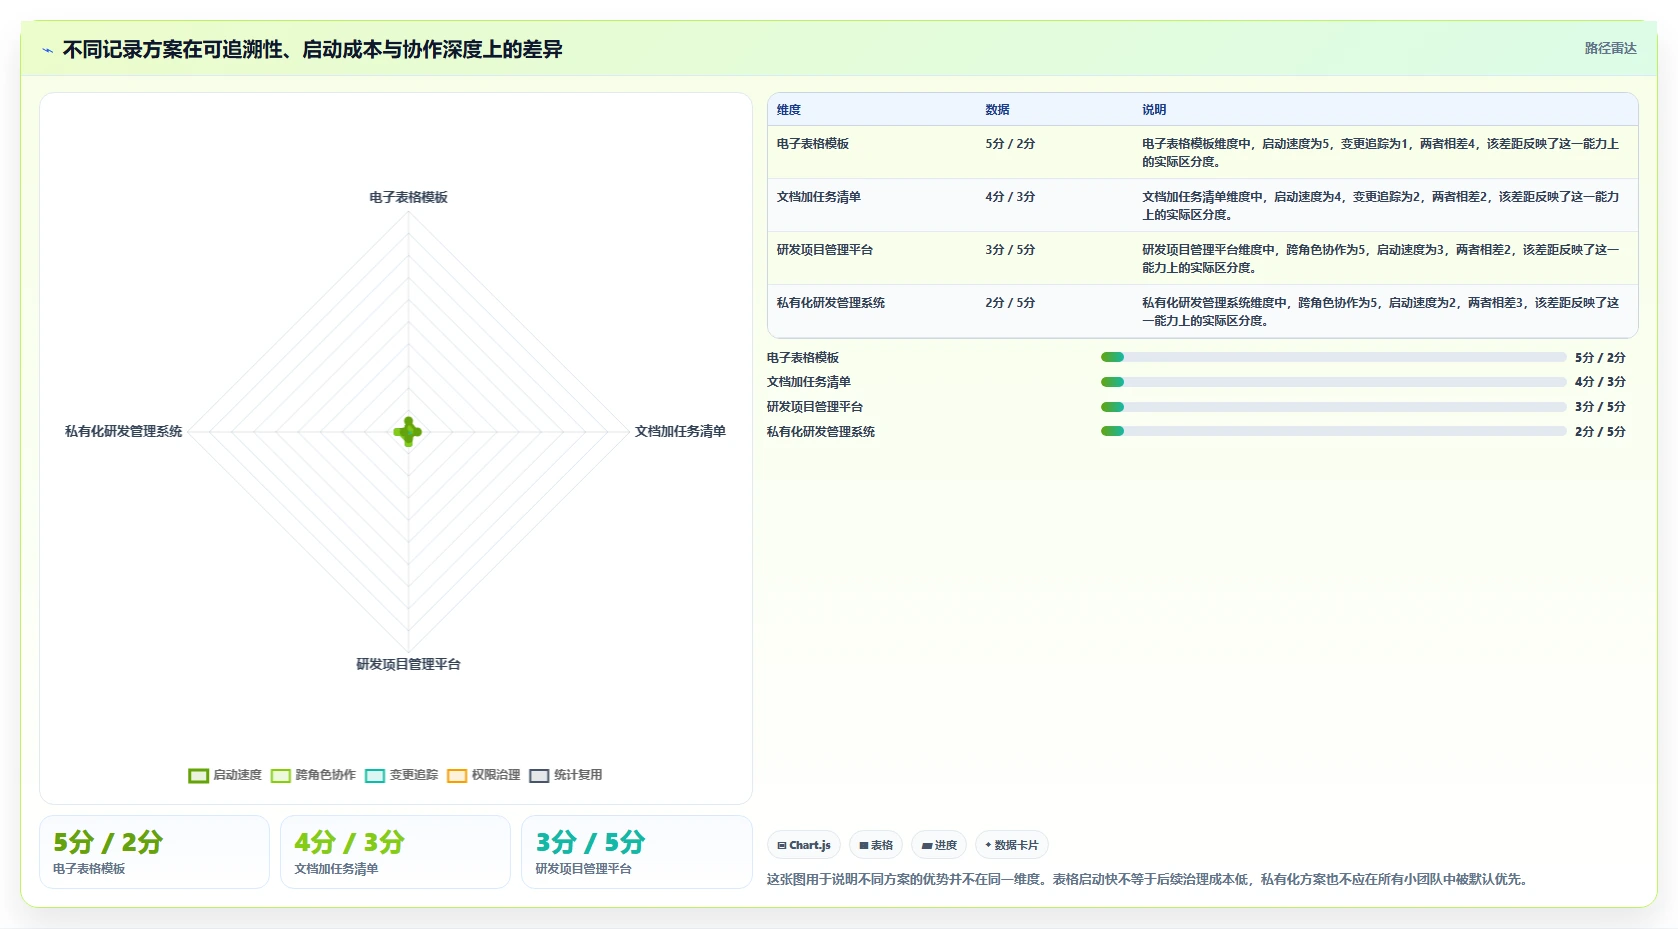This screenshot has height=929, width=1678.
Task: Click the 2分 / 5分 progress value
Action: tap(1600, 431)
